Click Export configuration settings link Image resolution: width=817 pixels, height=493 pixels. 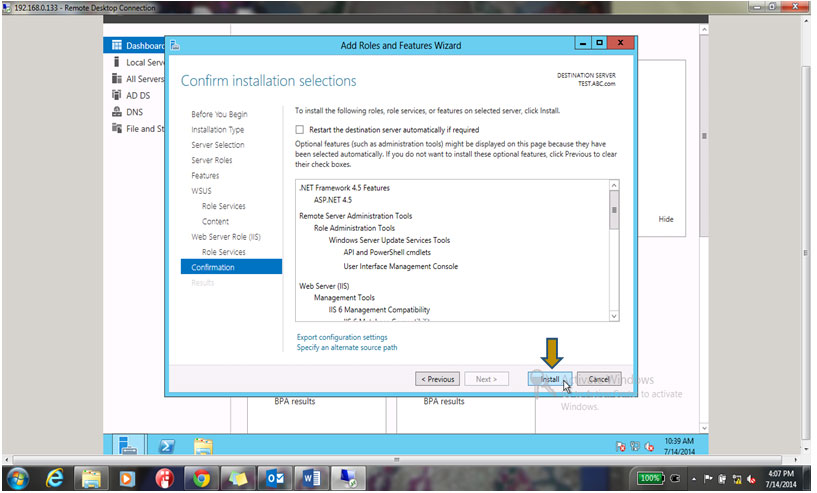[x=342, y=337]
